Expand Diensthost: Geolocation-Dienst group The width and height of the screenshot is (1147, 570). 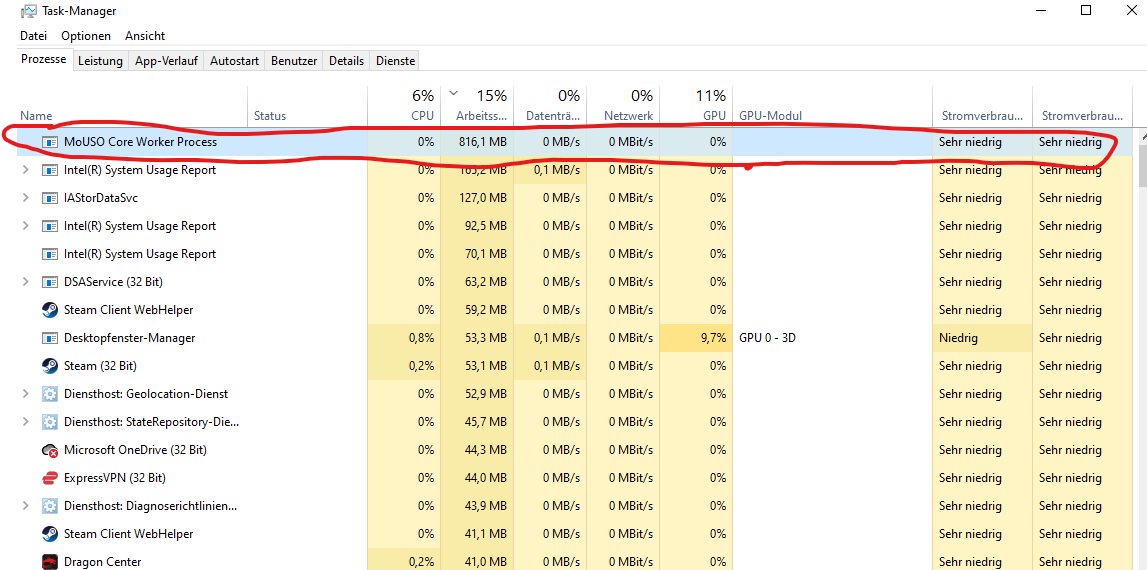[26, 394]
